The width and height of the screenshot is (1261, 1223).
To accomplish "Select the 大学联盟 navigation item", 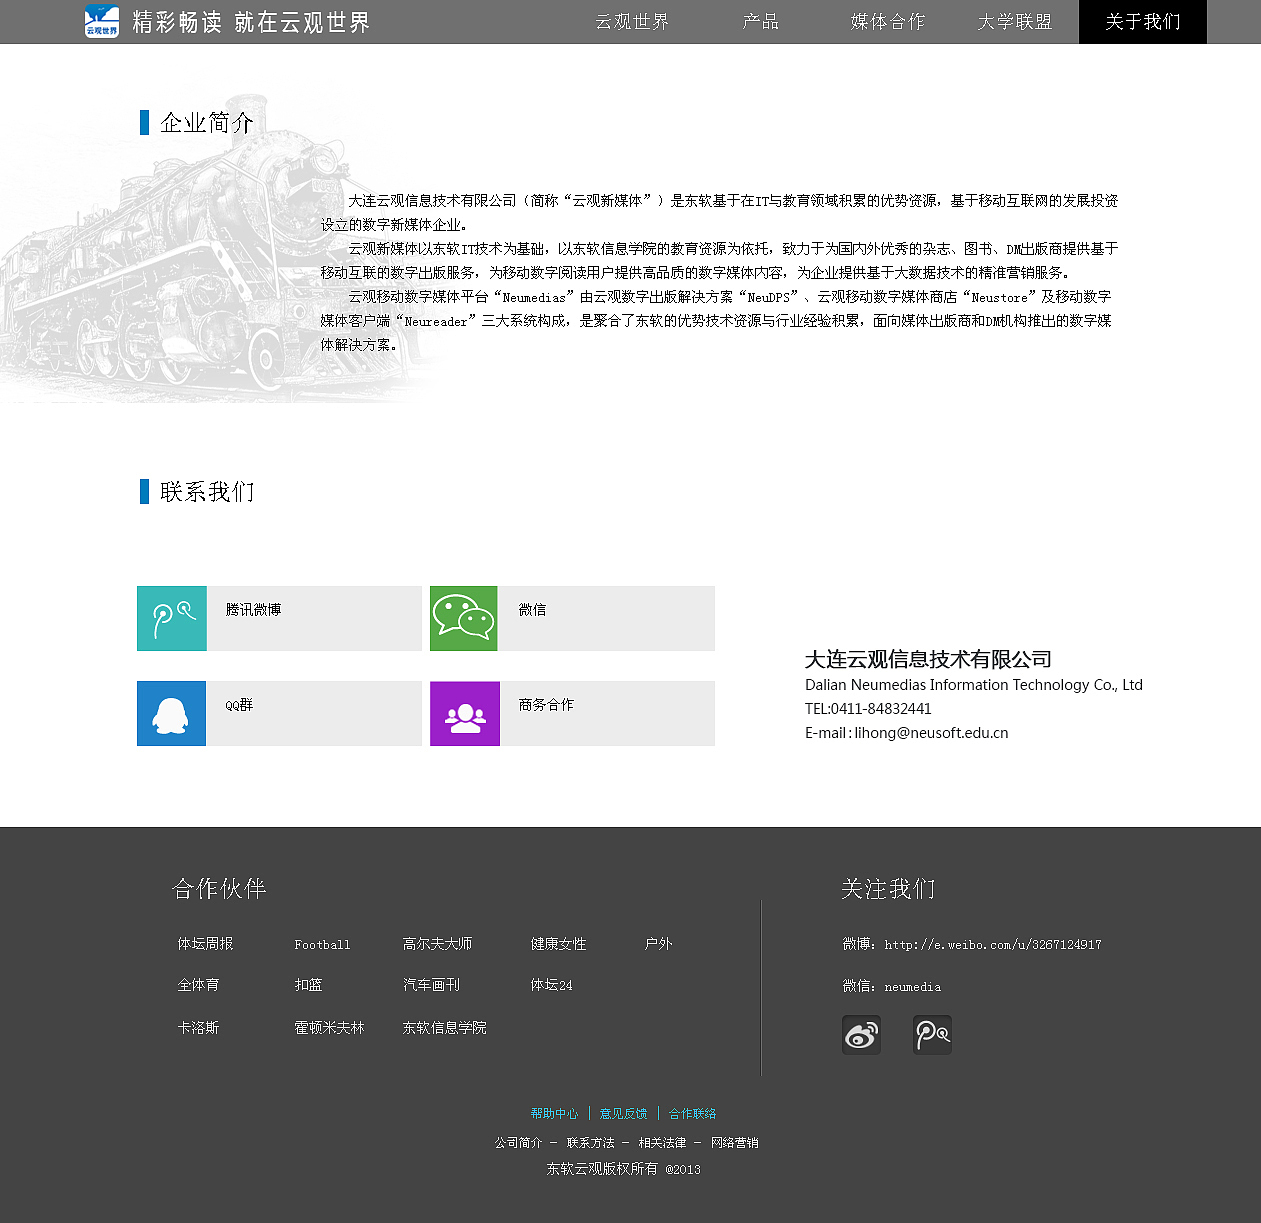I will pyautogui.click(x=1015, y=21).
